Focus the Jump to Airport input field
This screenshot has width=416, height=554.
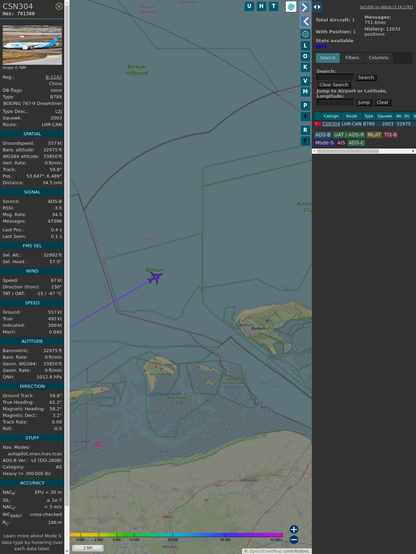pyautogui.click(x=335, y=102)
